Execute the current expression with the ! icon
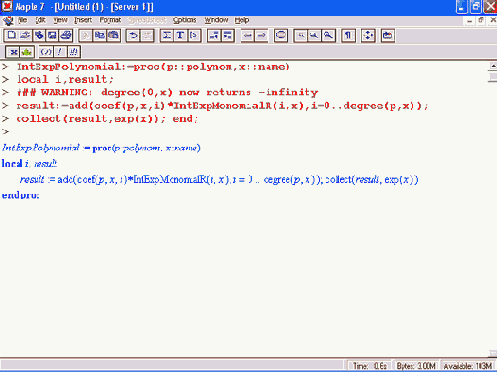The height and width of the screenshot is (372, 497). pos(60,52)
